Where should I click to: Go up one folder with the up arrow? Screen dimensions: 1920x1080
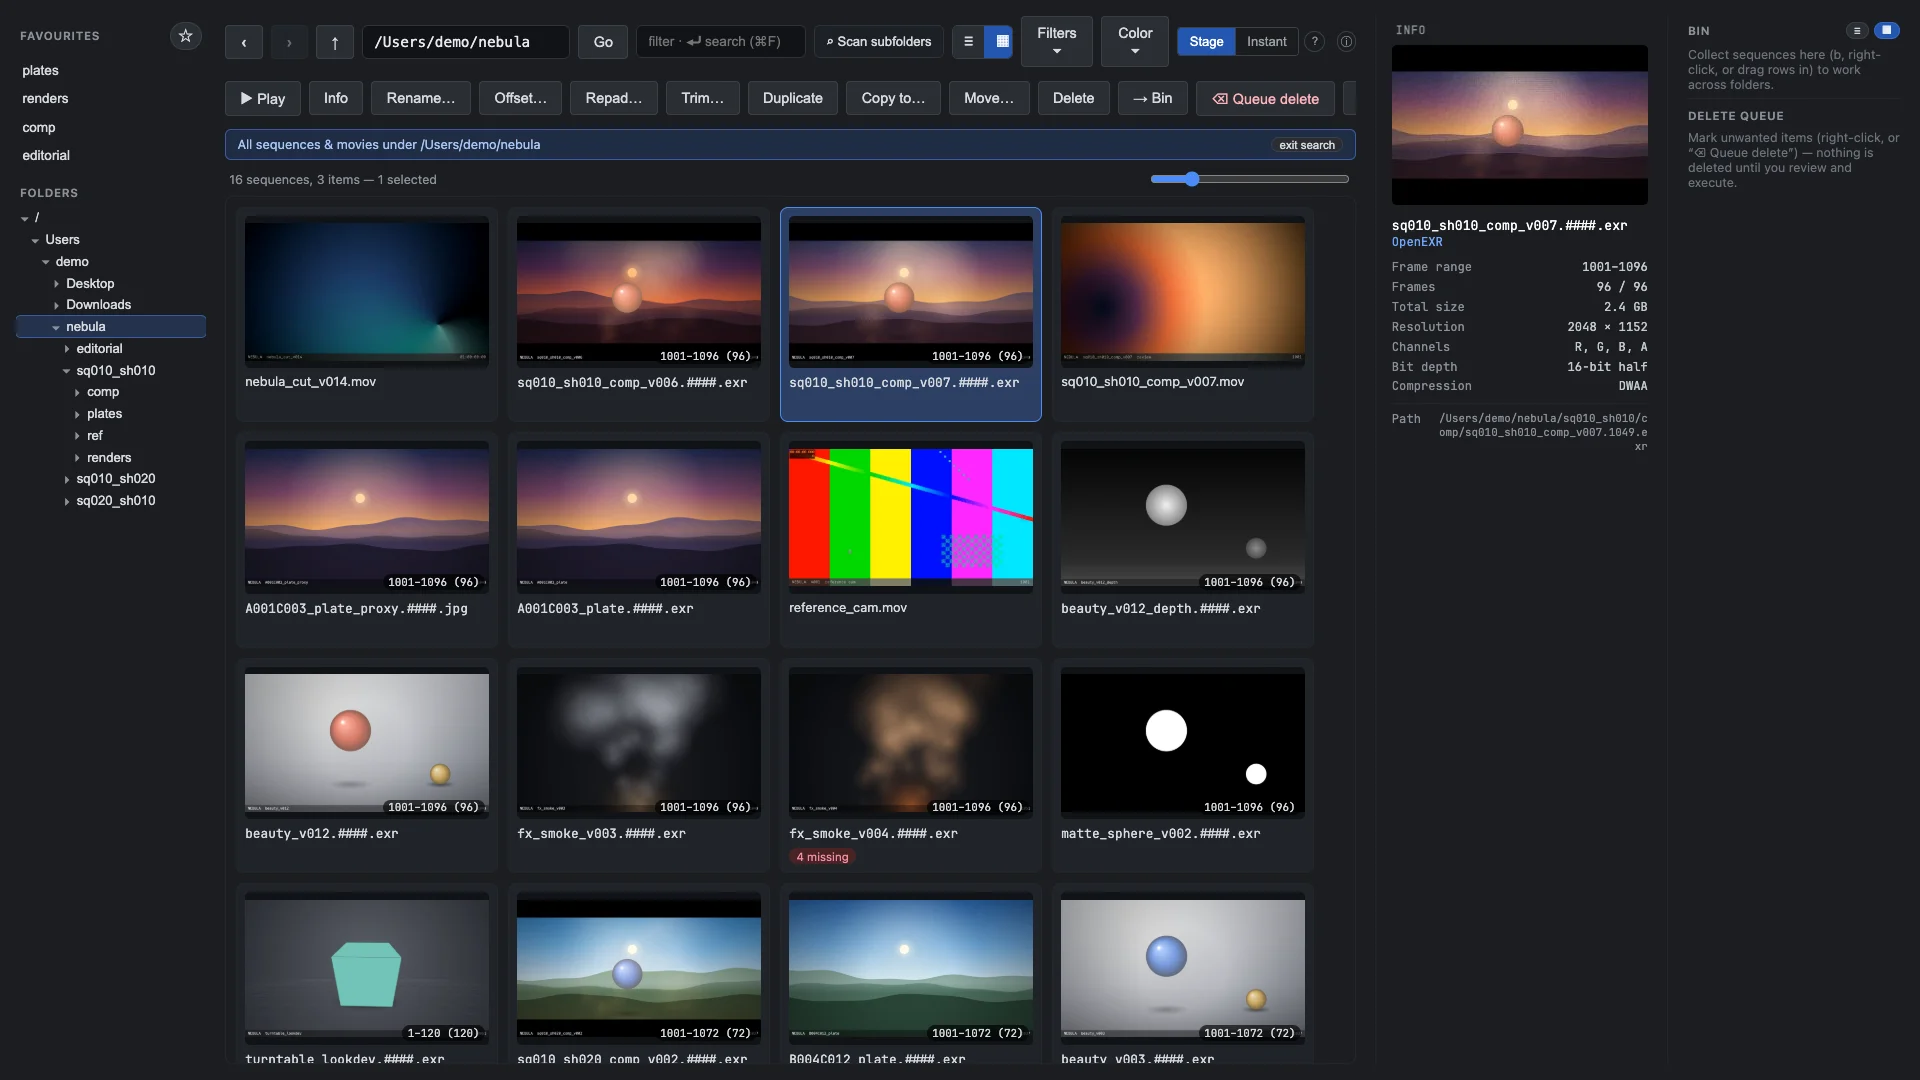(335, 42)
